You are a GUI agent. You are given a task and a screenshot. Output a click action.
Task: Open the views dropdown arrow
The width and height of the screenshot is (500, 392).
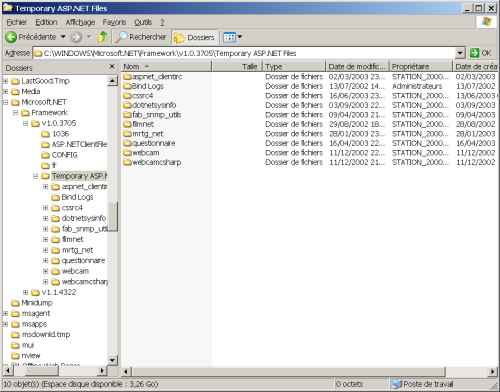(x=239, y=37)
